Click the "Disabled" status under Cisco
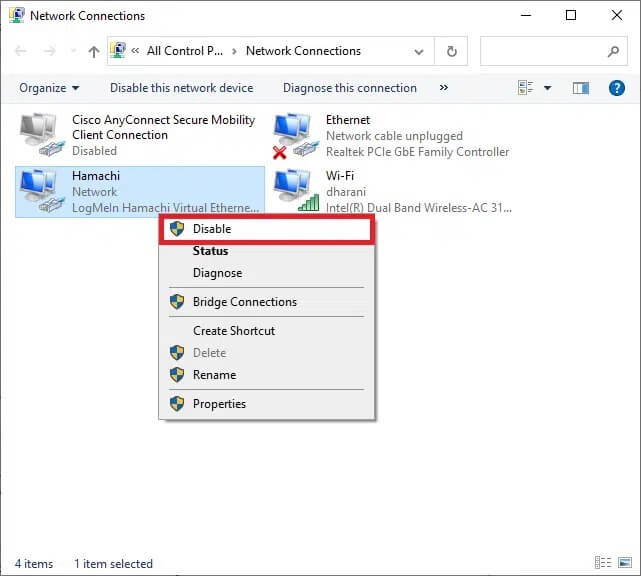This screenshot has height=576, width=641. (94, 151)
